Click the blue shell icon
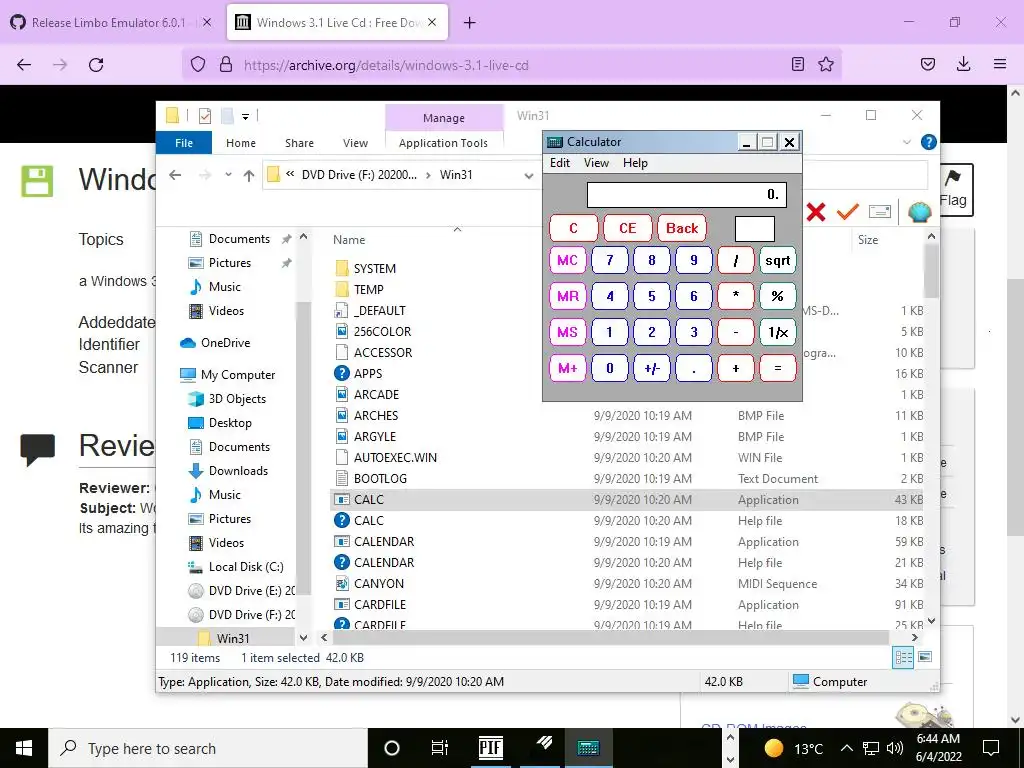This screenshot has height=768, width=1024. (x=920, y=212)
